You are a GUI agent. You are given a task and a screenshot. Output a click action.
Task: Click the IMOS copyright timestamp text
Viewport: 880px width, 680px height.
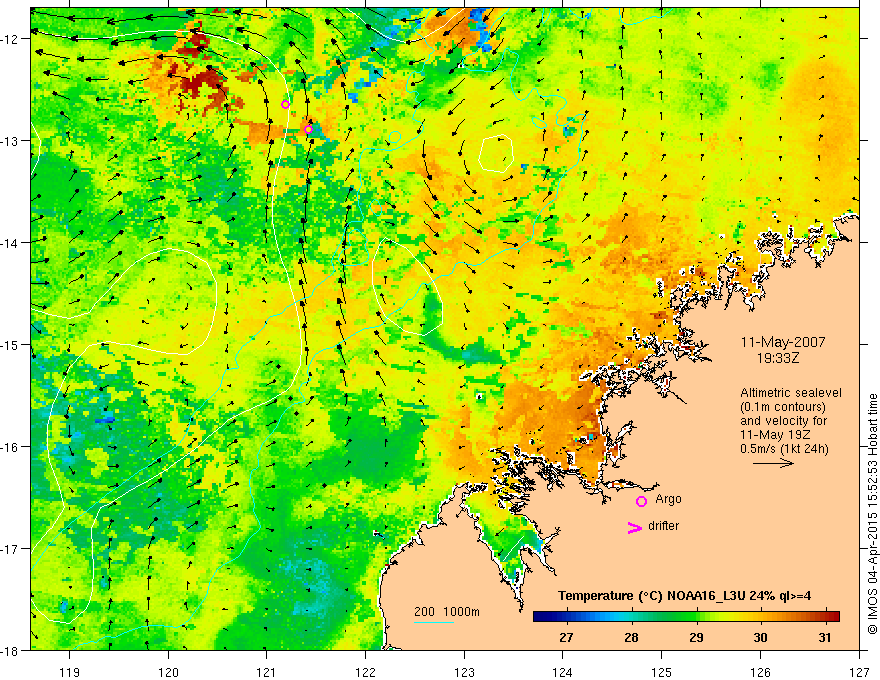coord(873,513)
